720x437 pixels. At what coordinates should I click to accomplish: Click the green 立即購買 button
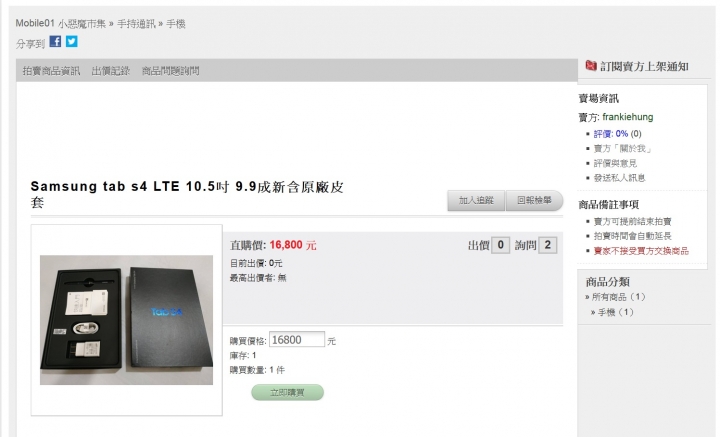(x=287, y=392)
